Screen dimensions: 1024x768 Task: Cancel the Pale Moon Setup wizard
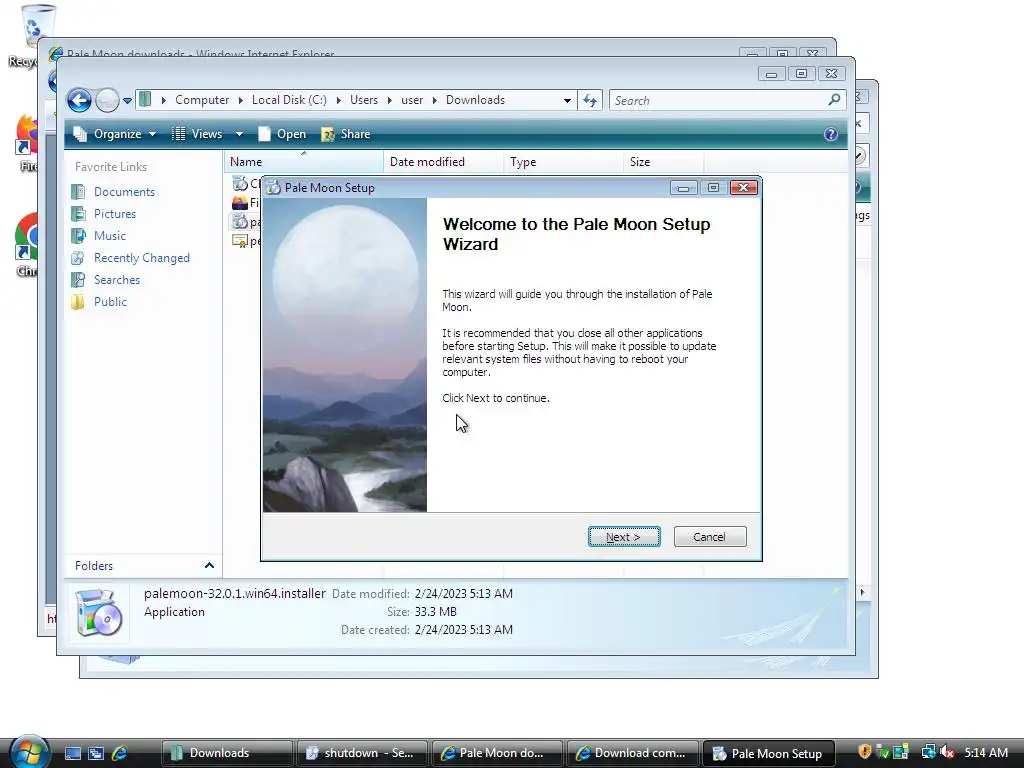click(710, 537)
